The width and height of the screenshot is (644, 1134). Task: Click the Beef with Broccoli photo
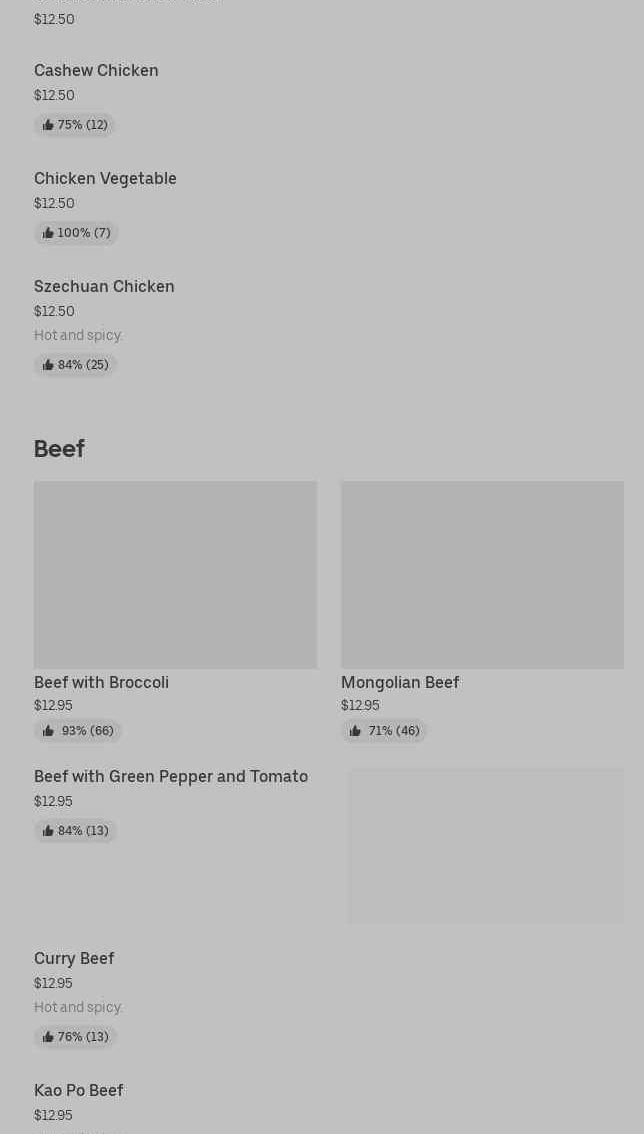click(175, 575)
